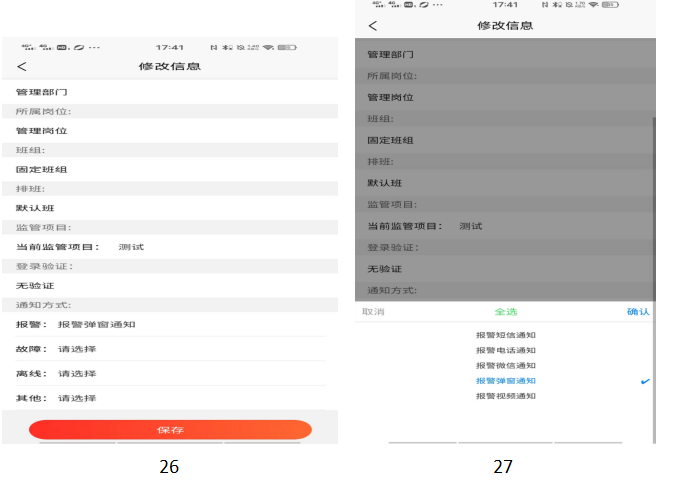Tap 17:41 clock in screen 26
The height and width of the screenshot is (490, 683).
point(170,47)
